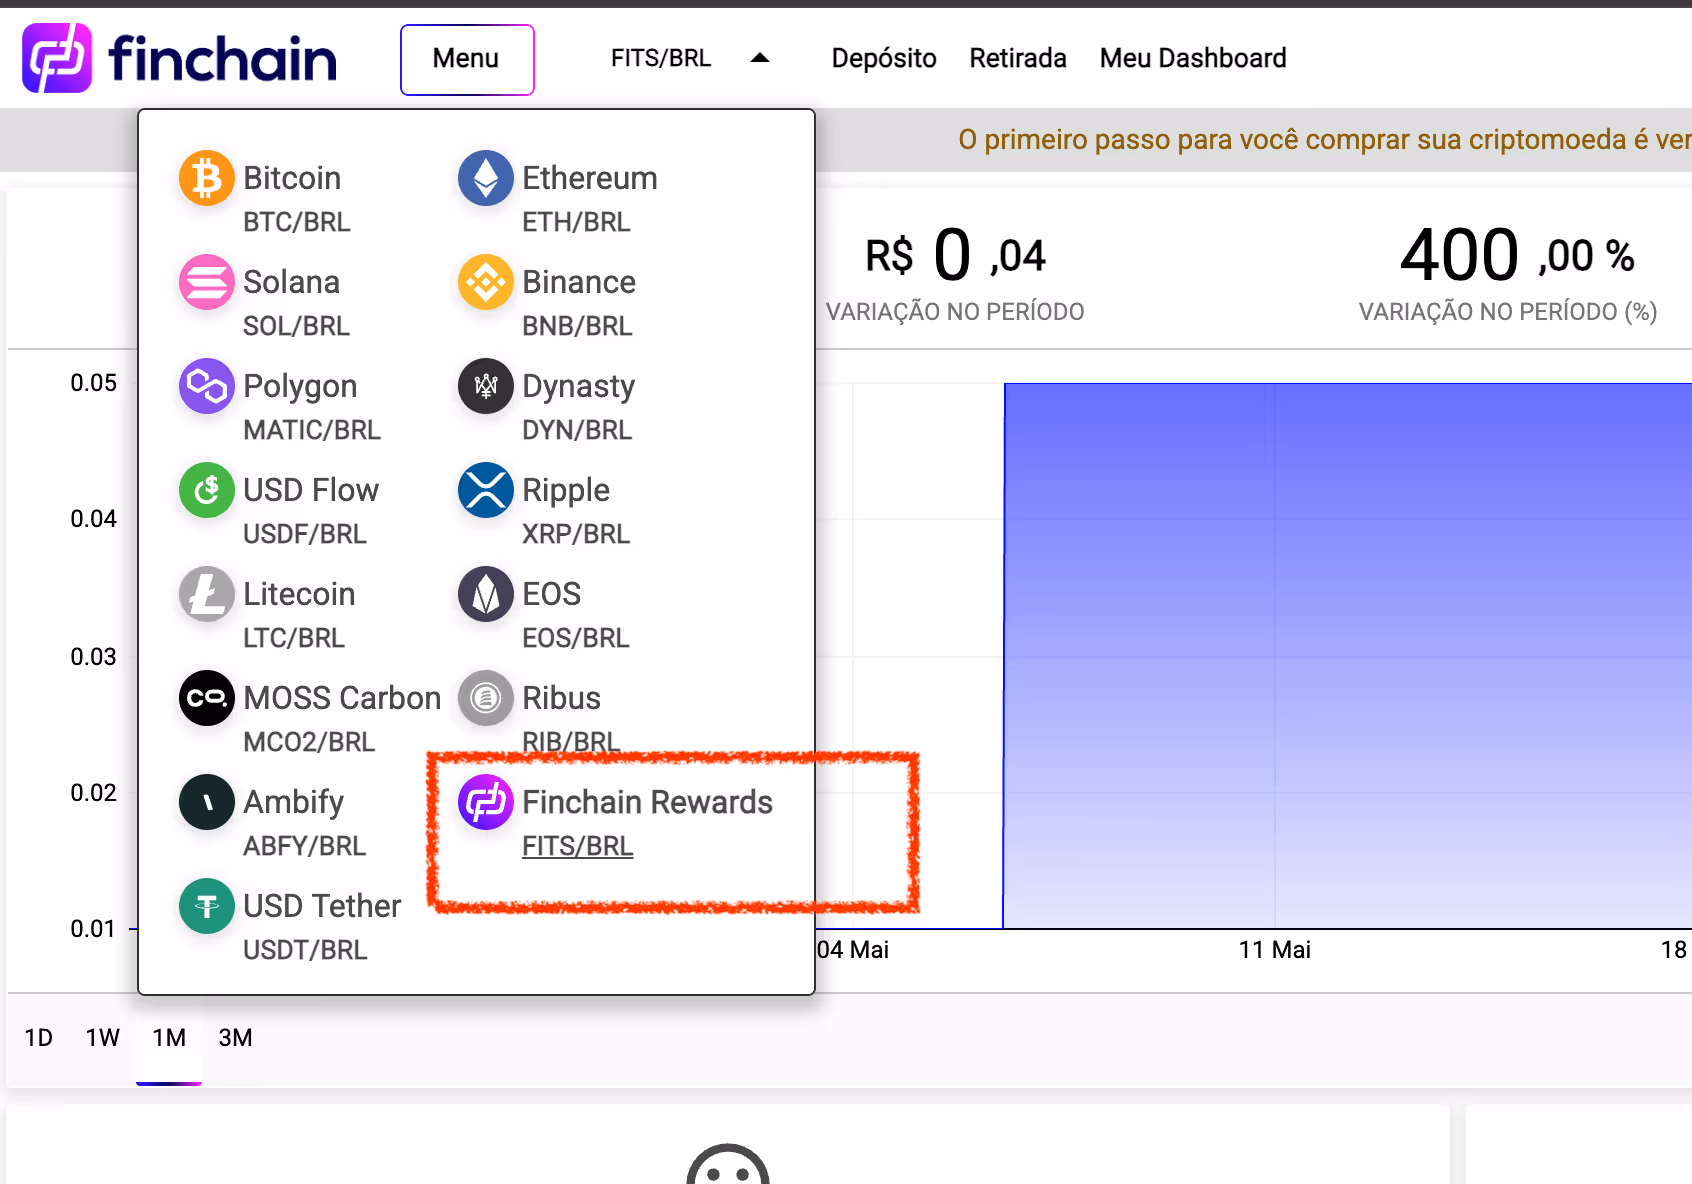Click the MOSS Carbon label
1692x1184 pixels.
point(342,698)
